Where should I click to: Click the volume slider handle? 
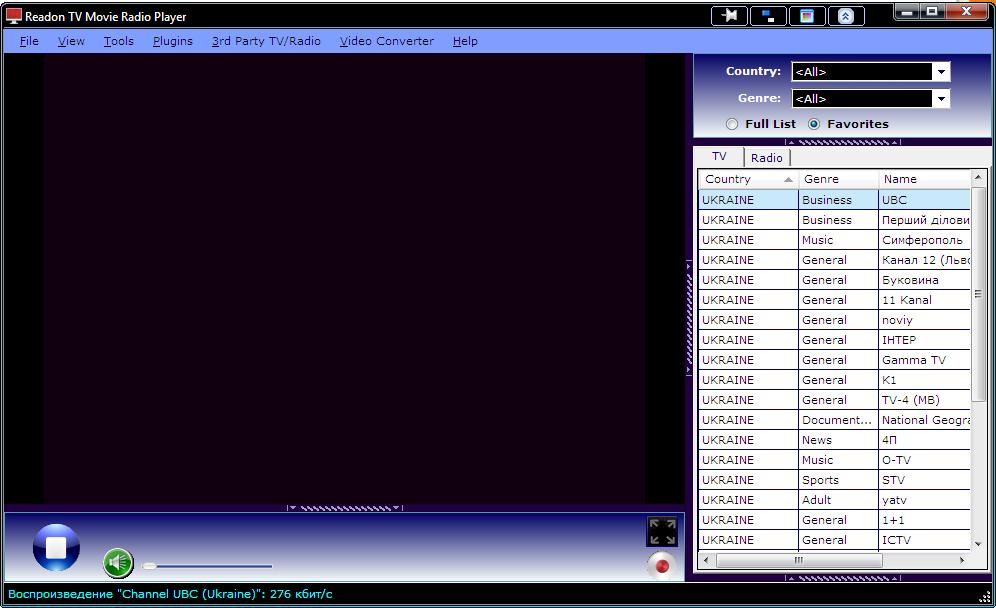click(x=149, y=565)
